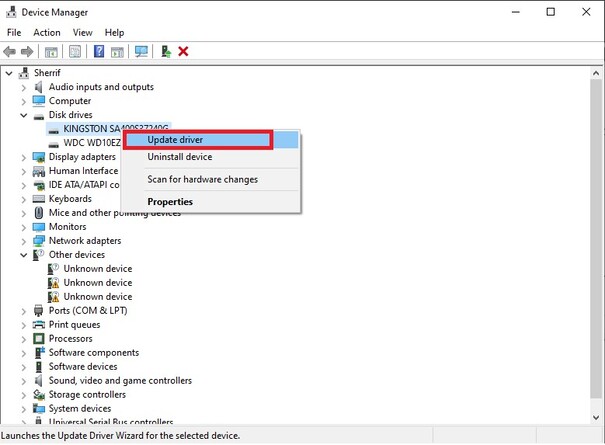Open the File menu
605x445 pixels.
click(x=14, y=32)
